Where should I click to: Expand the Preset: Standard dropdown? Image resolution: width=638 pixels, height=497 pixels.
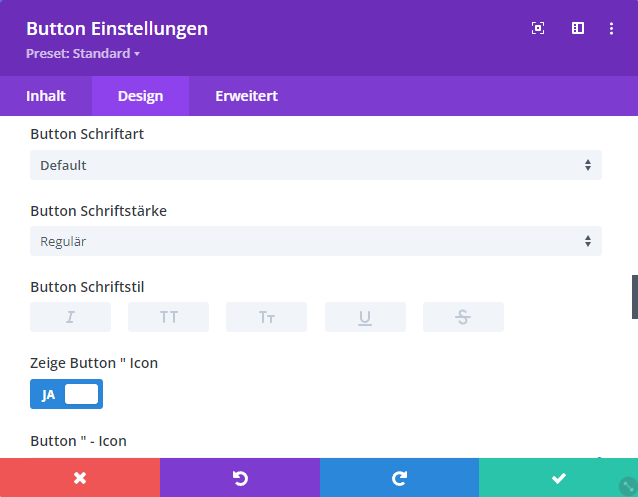point(83,53)
